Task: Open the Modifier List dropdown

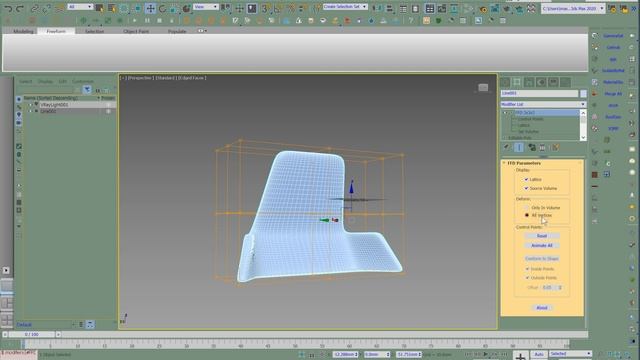Action: (543, 104)
